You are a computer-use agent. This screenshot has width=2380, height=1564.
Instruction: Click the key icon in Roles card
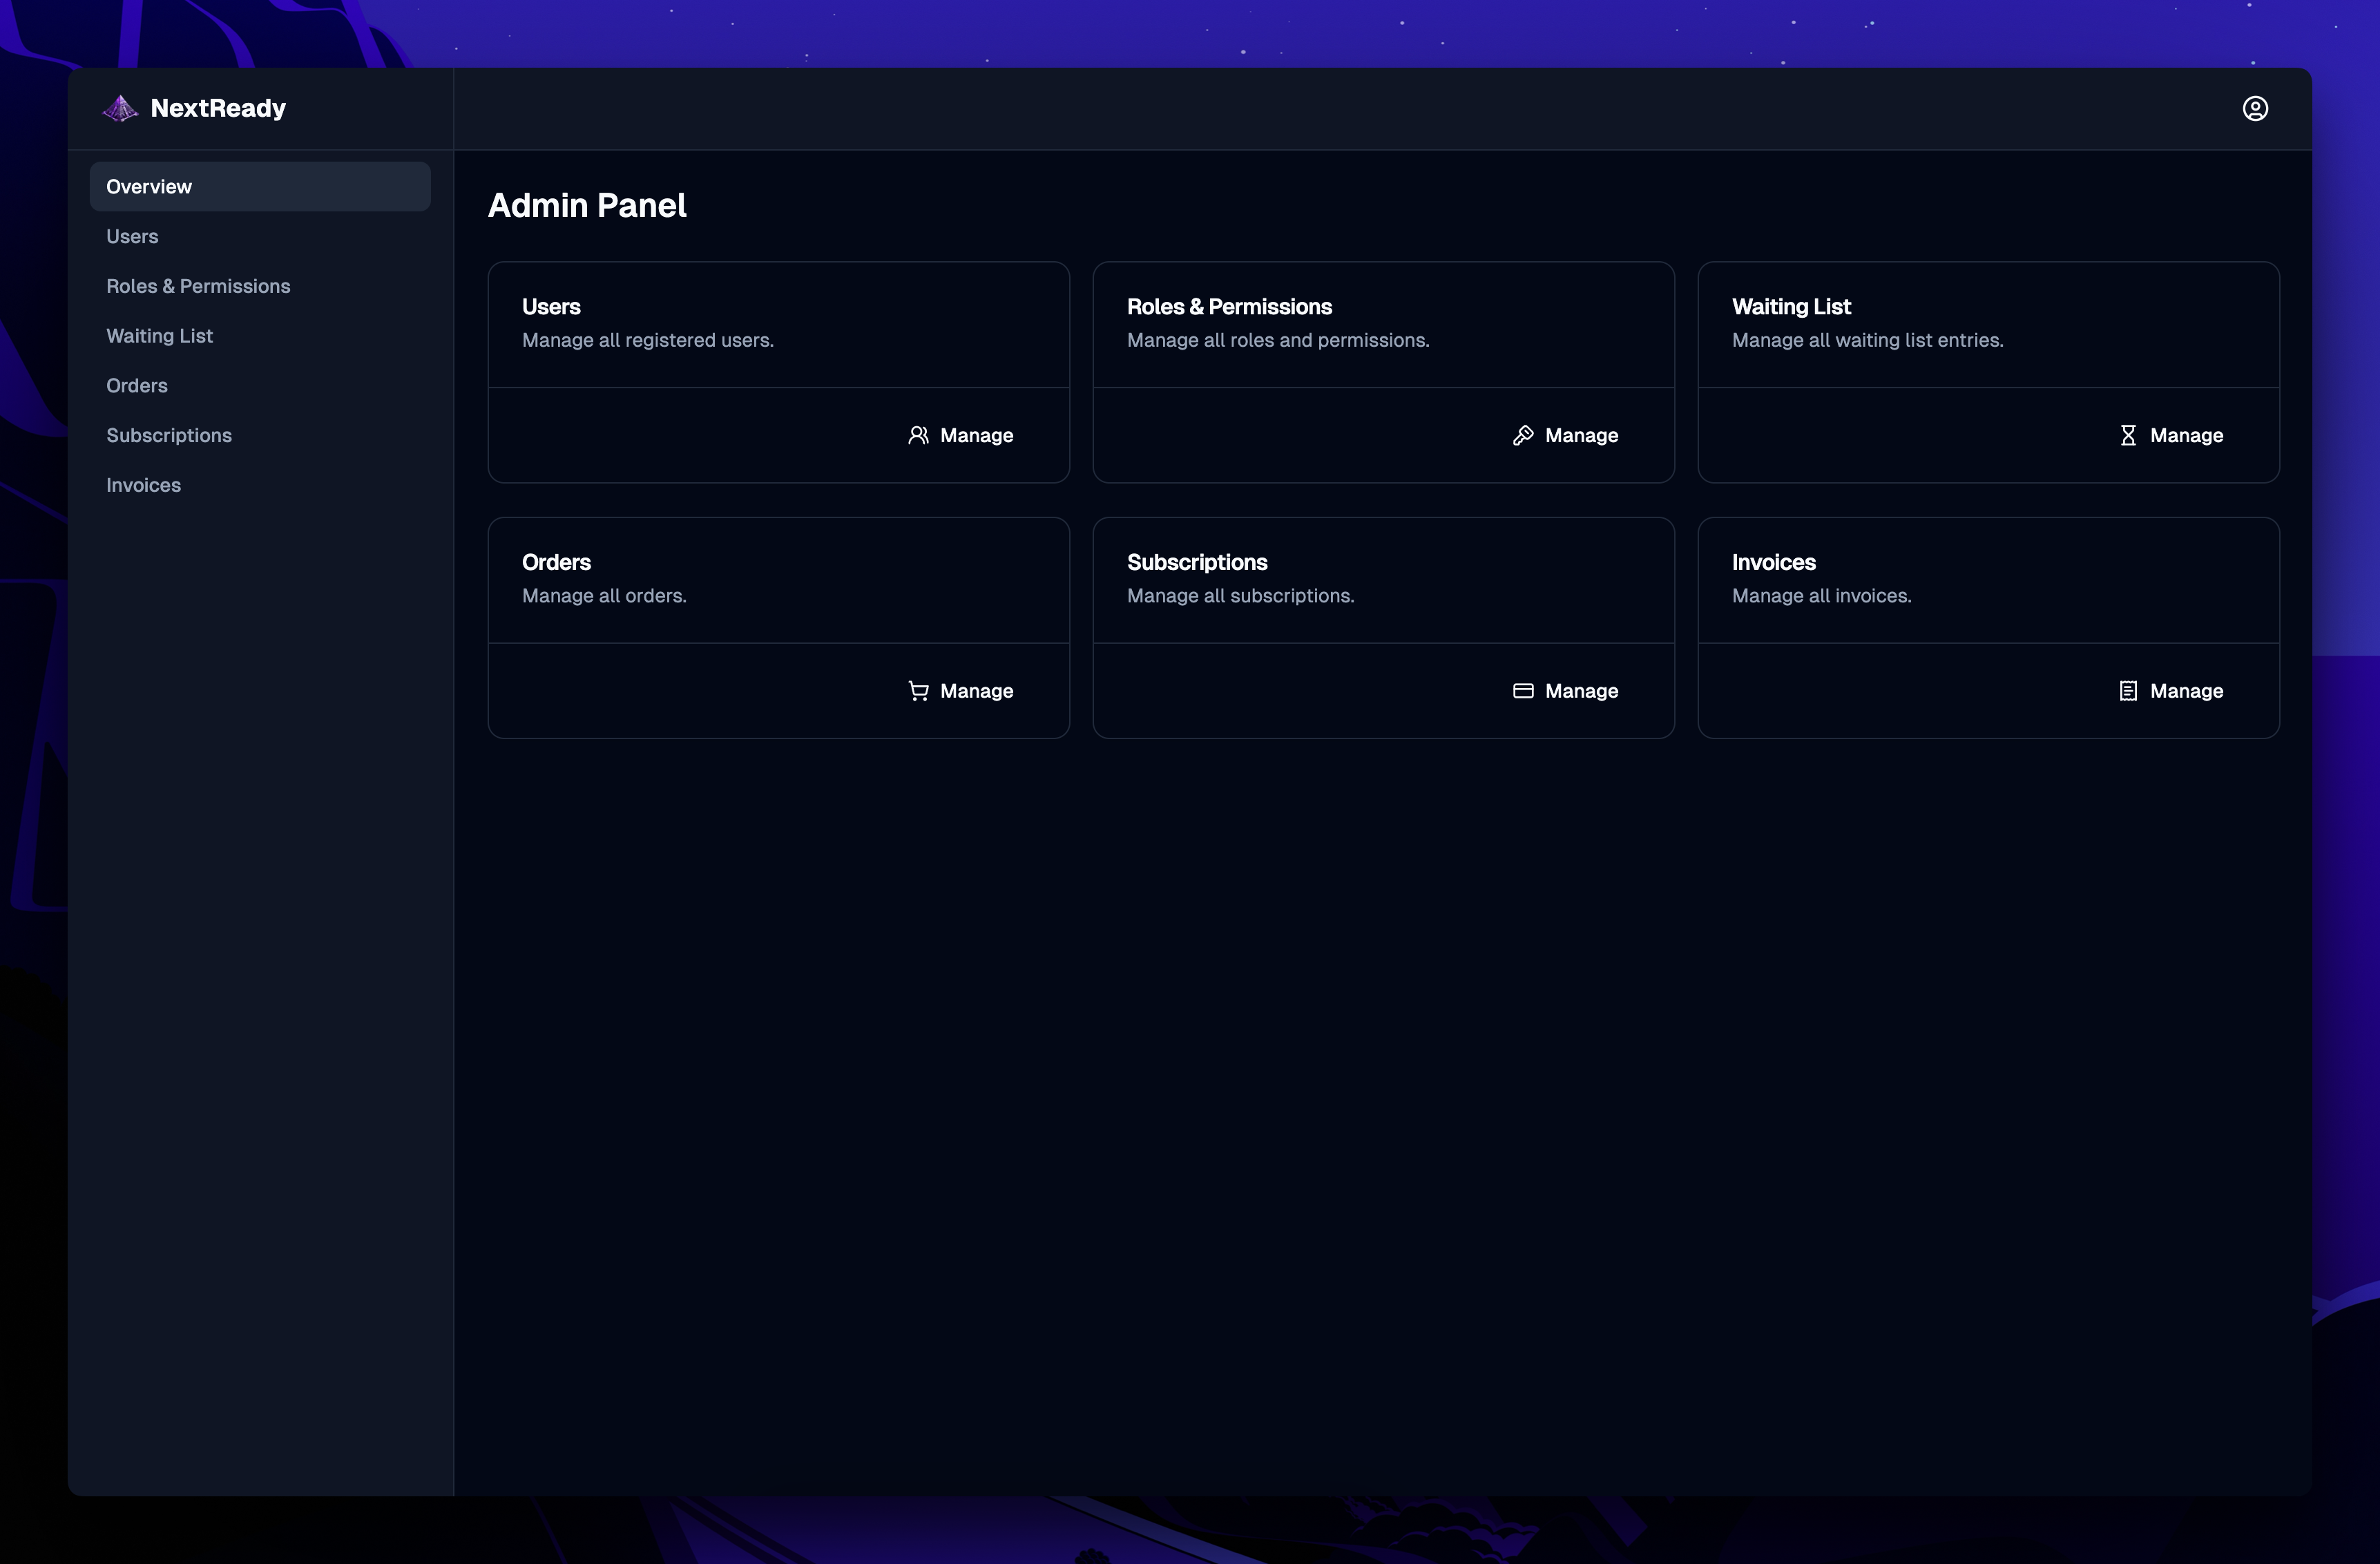click(1523, 435)
